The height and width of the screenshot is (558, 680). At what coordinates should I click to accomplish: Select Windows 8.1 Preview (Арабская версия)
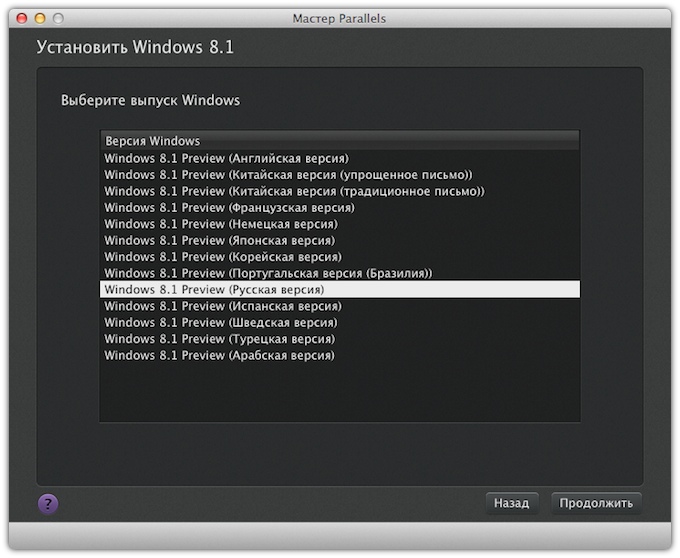coord(340,356)
